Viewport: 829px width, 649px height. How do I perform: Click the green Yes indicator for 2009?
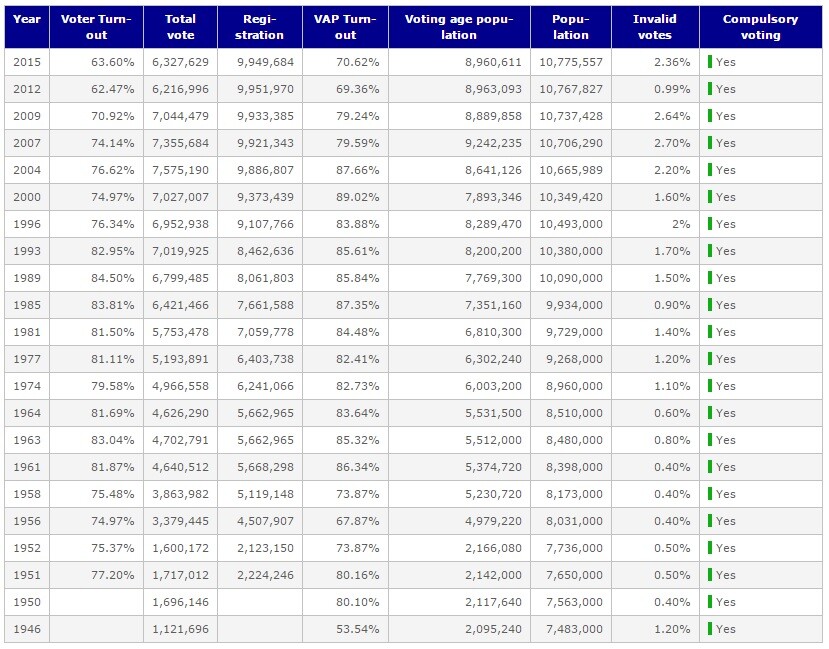(x=710, y=116)
